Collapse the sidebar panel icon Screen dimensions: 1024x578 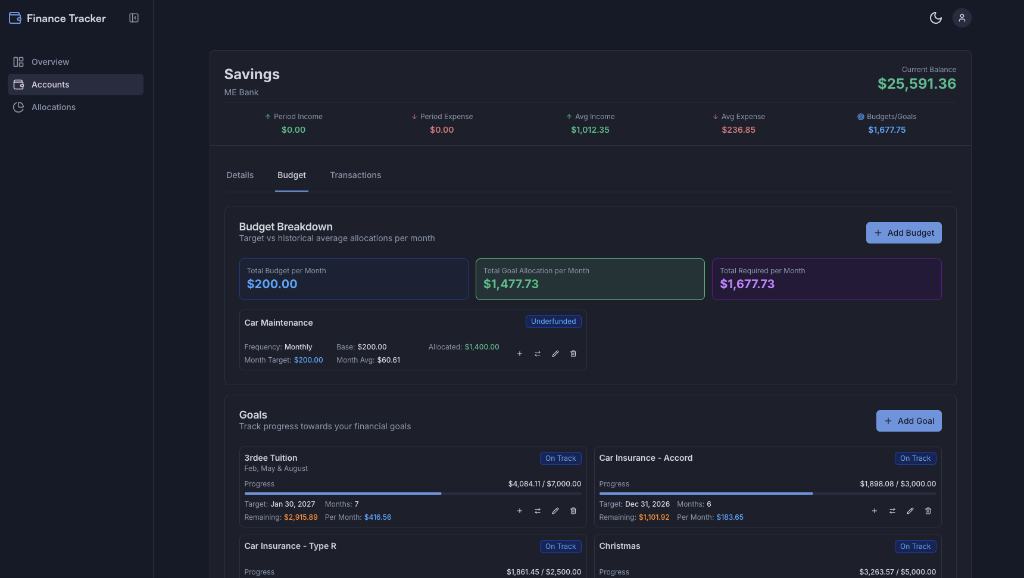[x=134, y=18]
